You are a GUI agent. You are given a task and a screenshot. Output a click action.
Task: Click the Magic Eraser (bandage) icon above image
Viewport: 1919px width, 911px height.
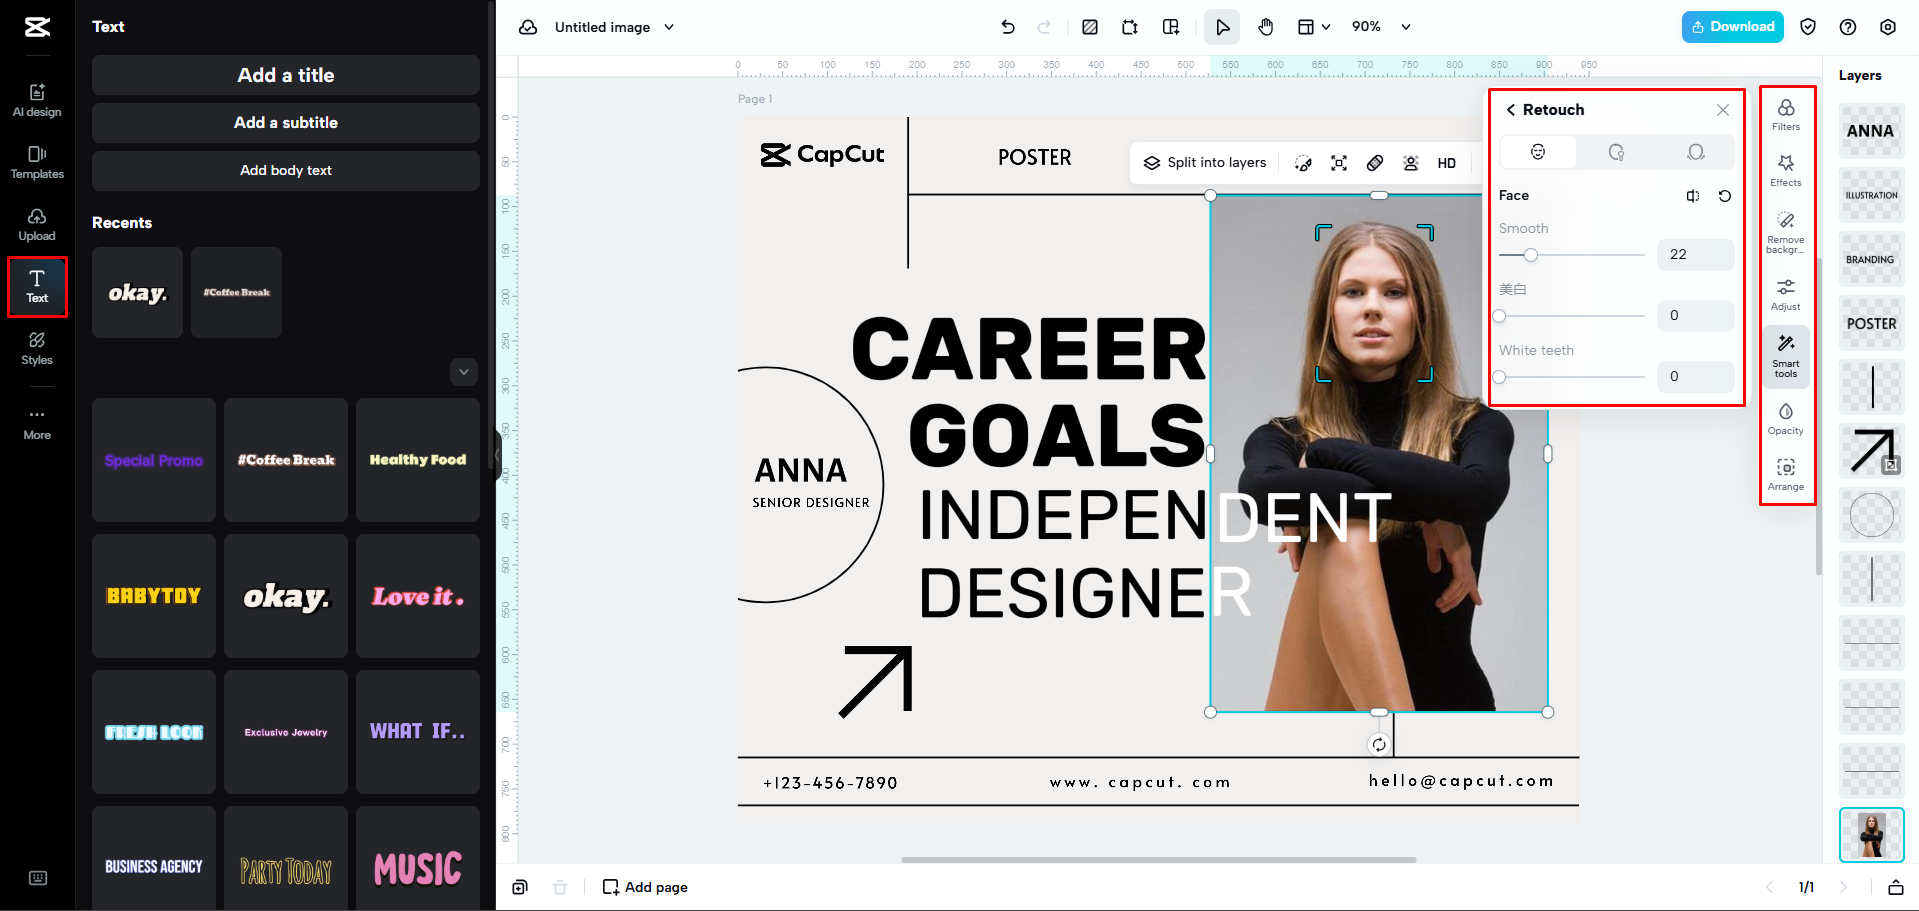pyautogui.click(x=1375, y=162)
